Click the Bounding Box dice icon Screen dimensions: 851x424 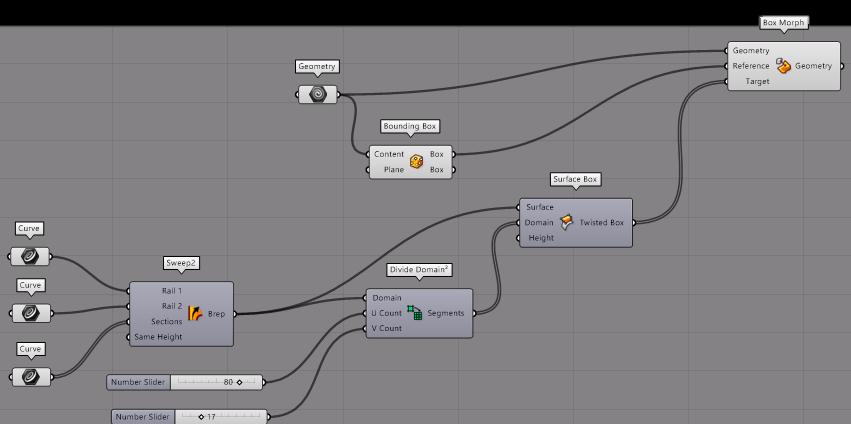416,161
